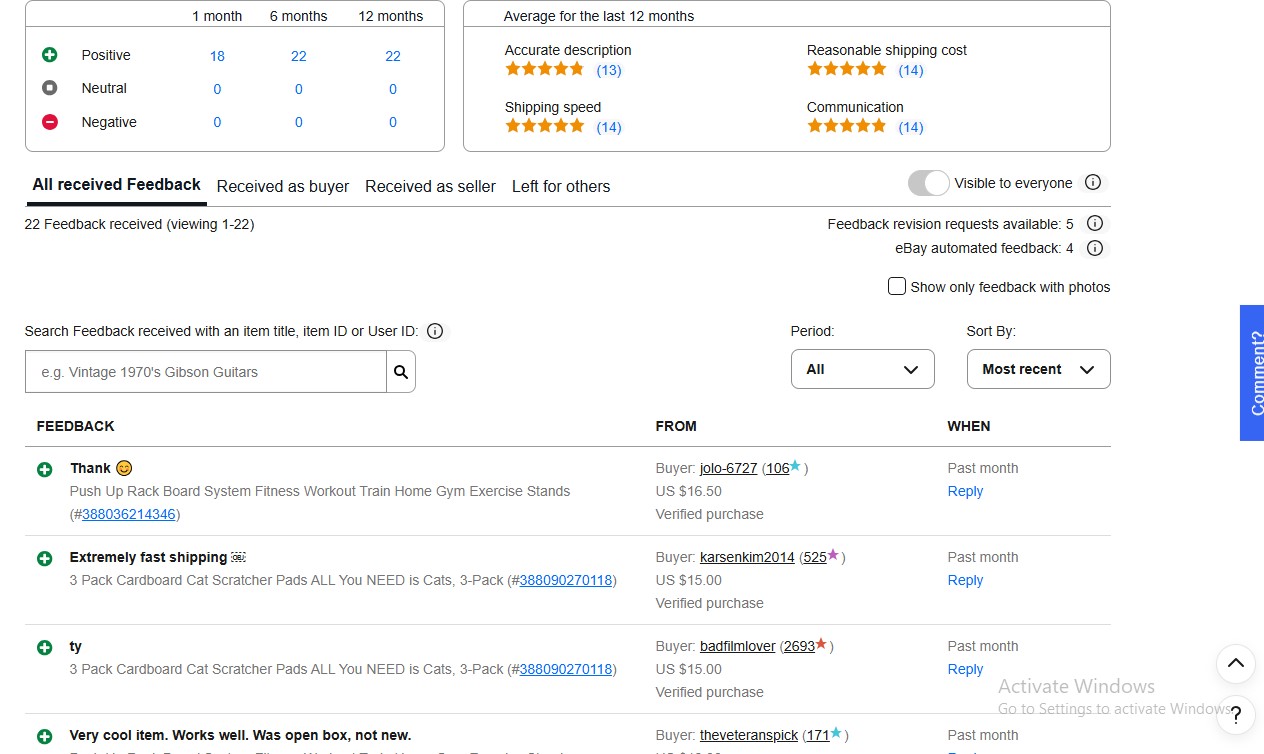Image resolution: width=1264 pixels, height=754 pixels.
Task: Reply to jolo-6727's feedback
Action: (x=965, y=491)
